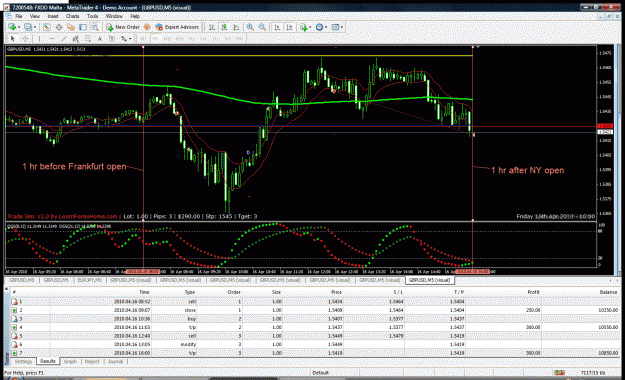Screen dimensions: 625x380
Task: Select the crosshair tool
Action: (25, 39)
